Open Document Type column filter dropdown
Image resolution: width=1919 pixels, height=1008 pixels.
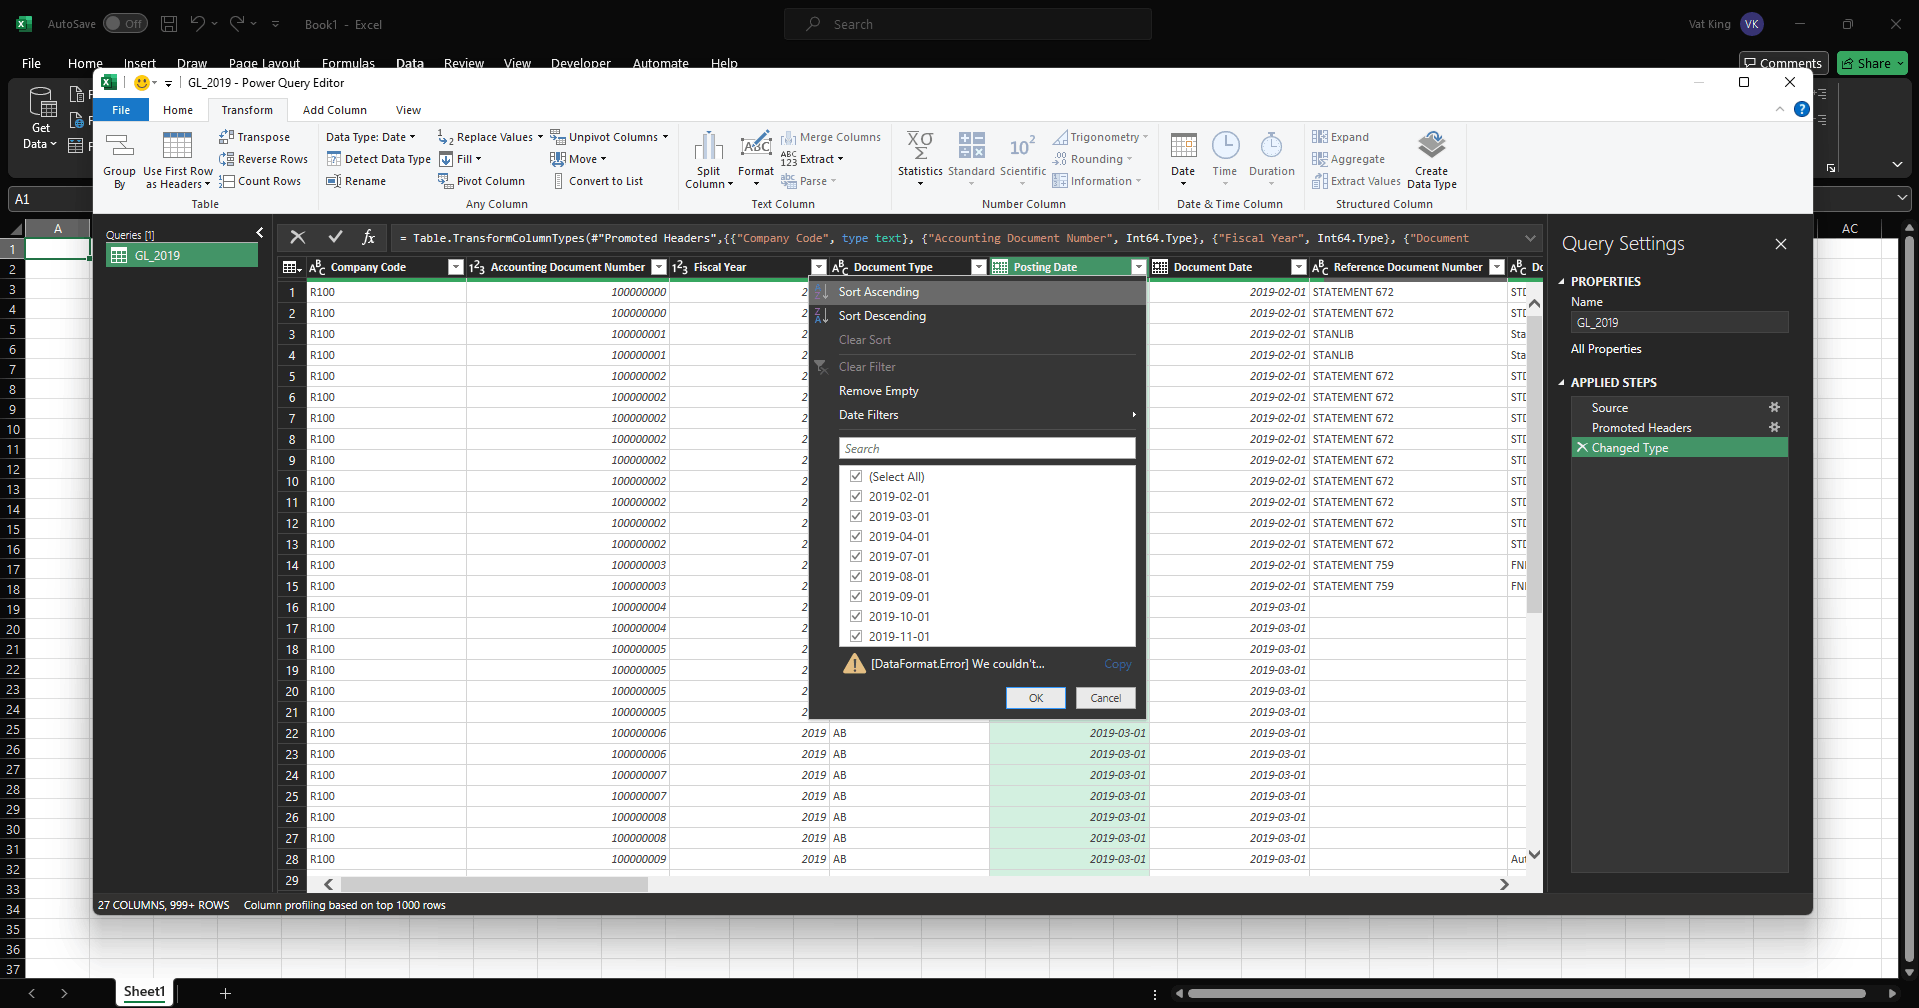[x=979, y=267]
